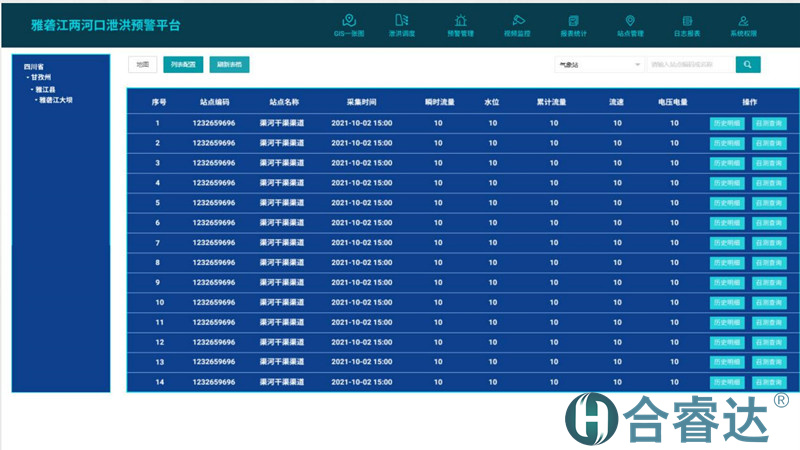Click 历史明细 for row 1
This screenshot has width=800, height=450.
(x=727, y=123)
